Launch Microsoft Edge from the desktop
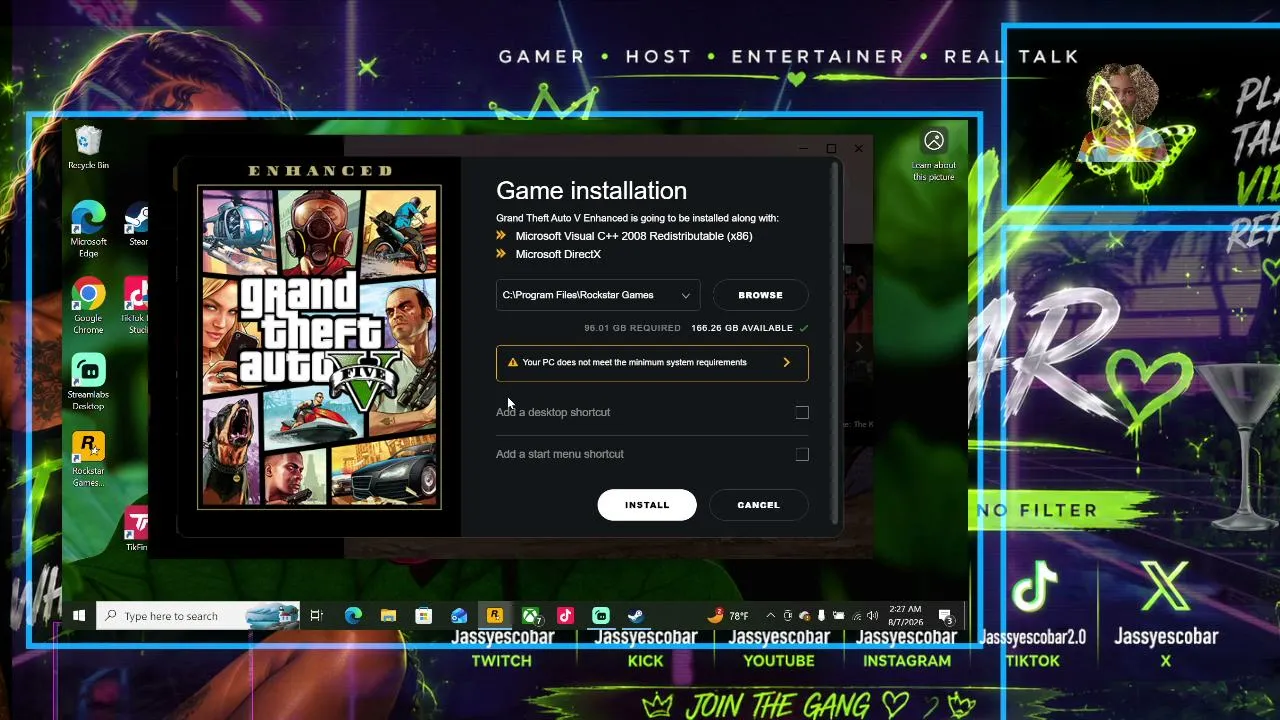The image size is (1280, 720). coord(88,229)
